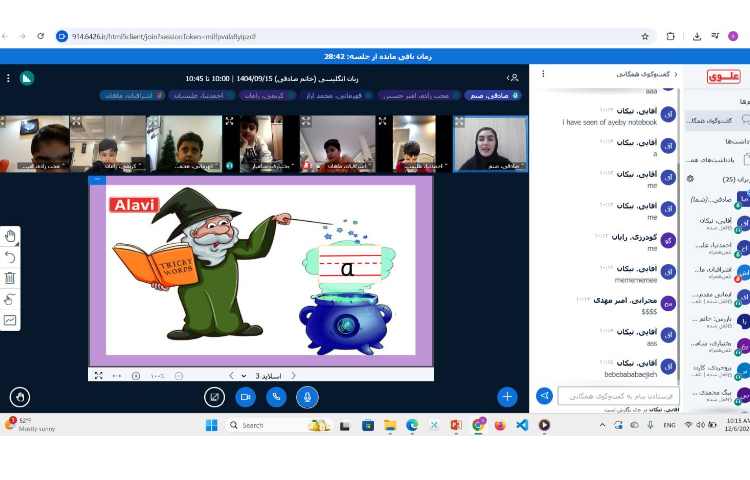The width and height of the screenshot is (750, 480).
Task: Click the send chat message button
Action: click(x=544, y=396)
